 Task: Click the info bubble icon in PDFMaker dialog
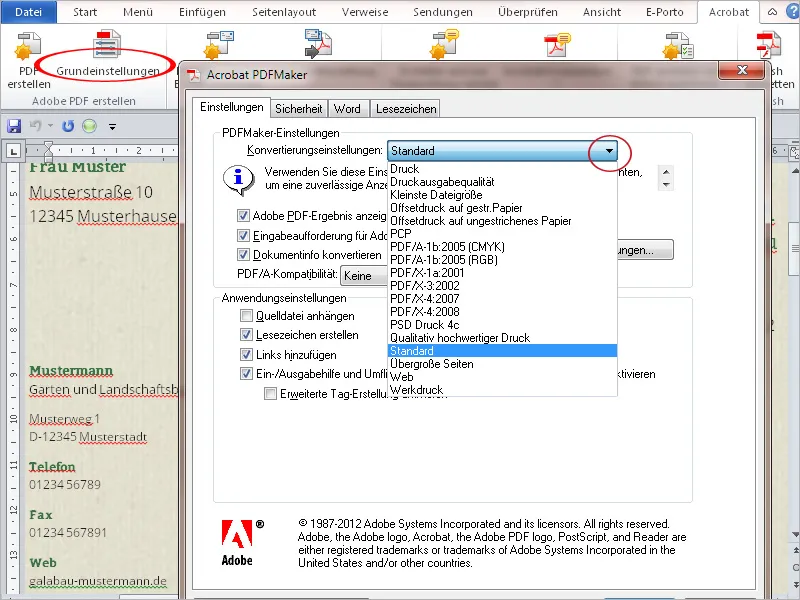coord(238,180)
